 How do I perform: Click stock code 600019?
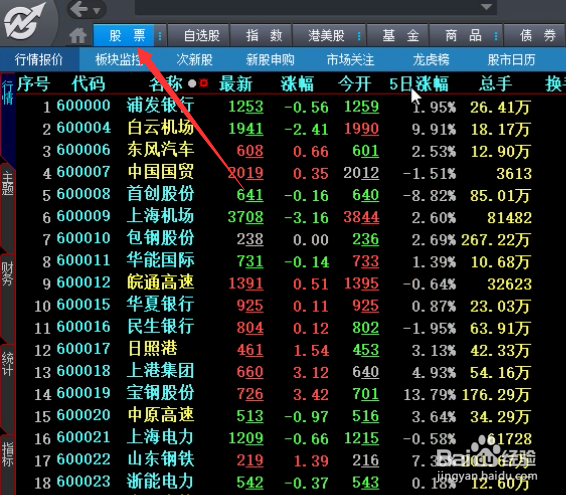(x=83, y=393)
